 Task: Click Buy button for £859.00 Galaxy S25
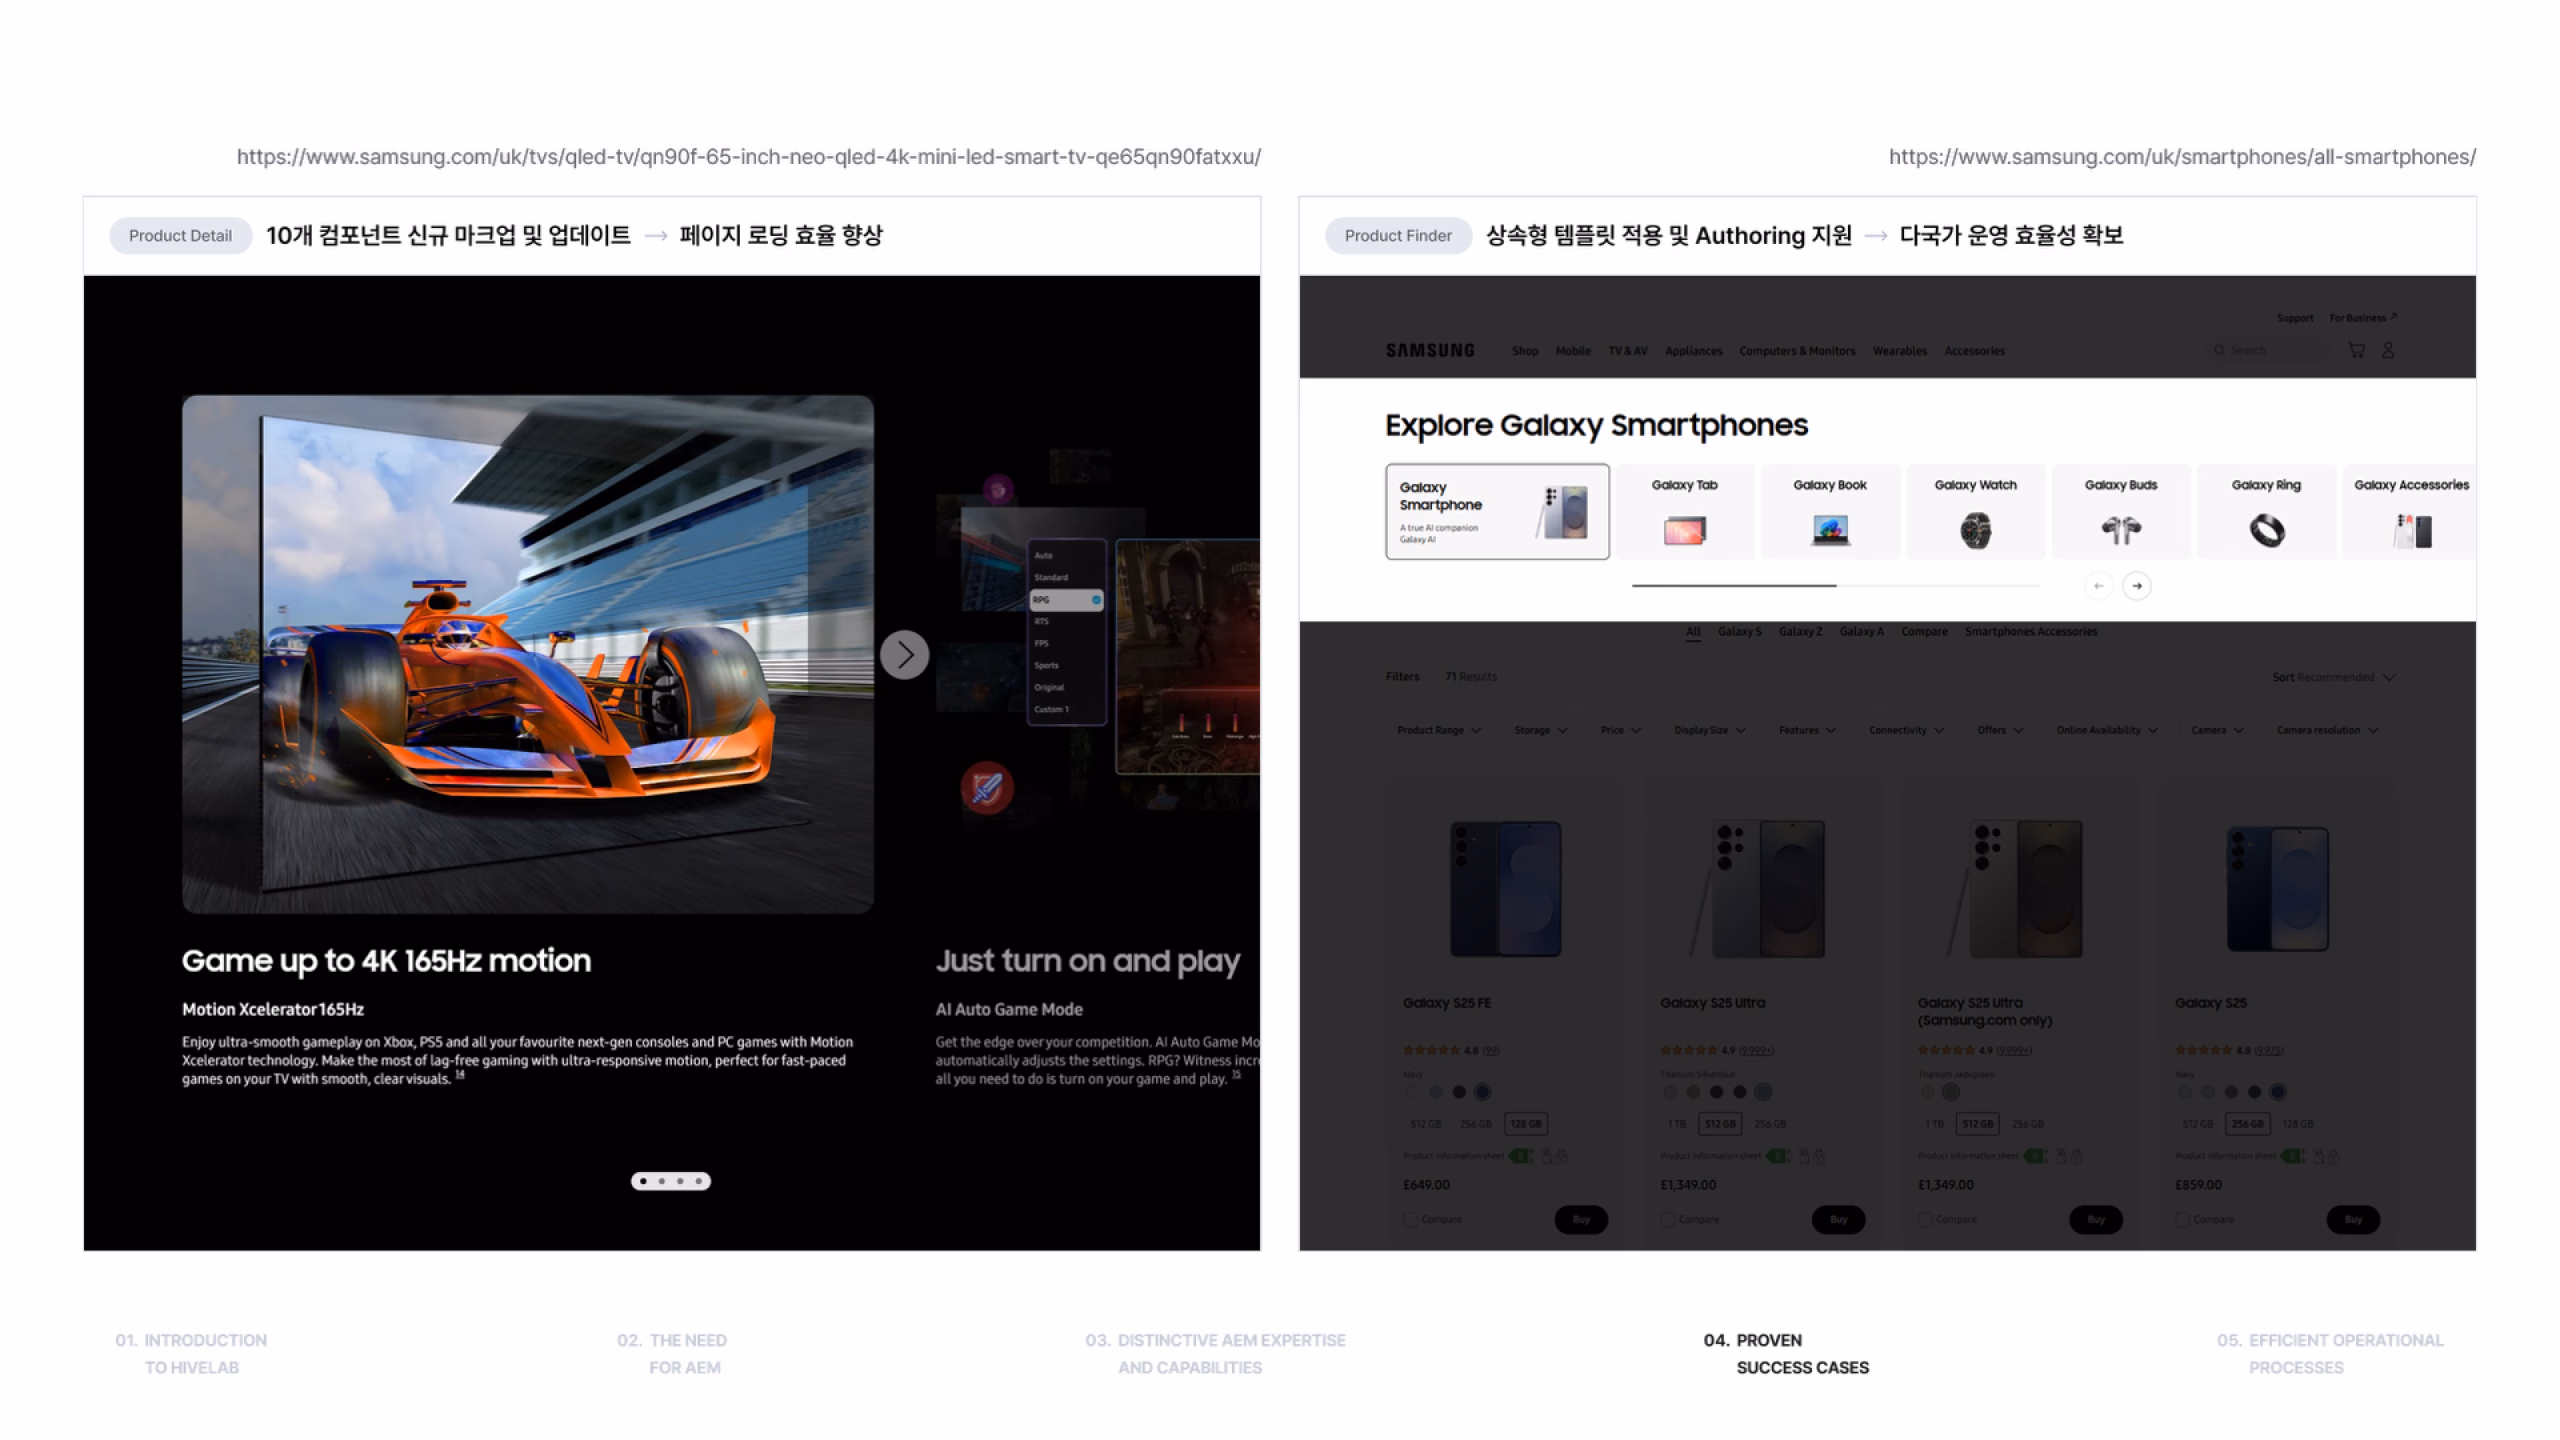click(x=2353, y=1219)
